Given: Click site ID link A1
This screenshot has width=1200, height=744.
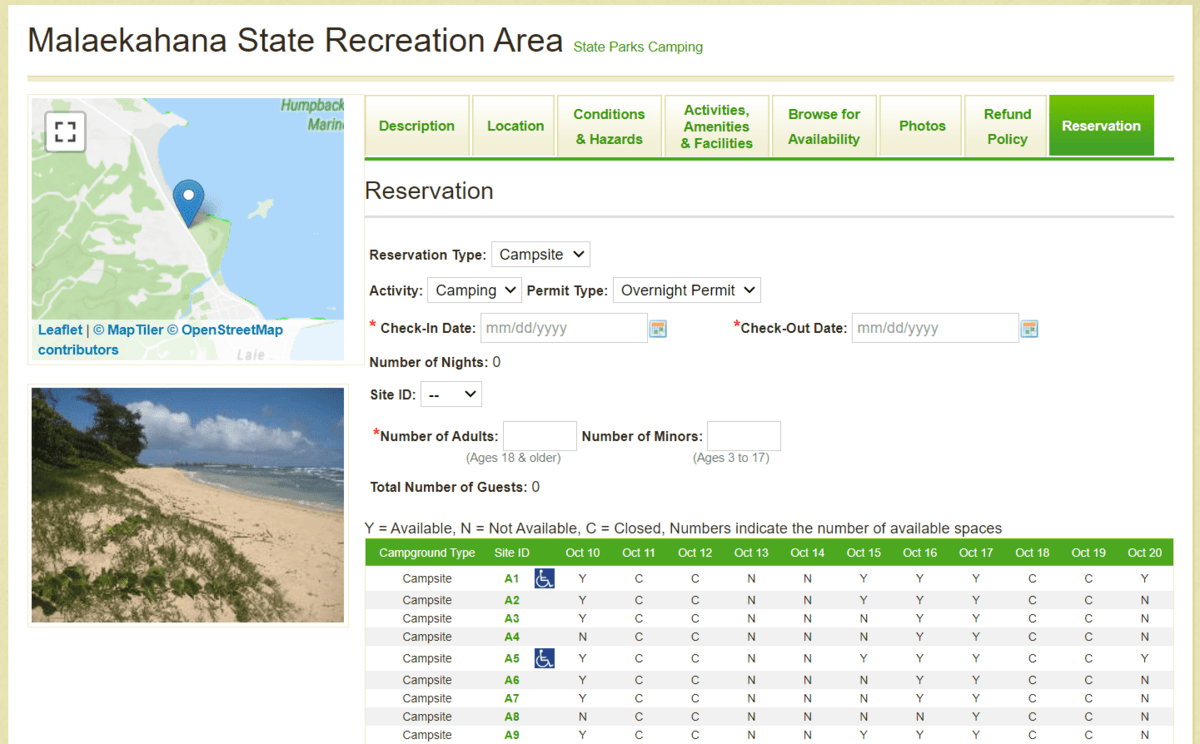Looking at the screenshot, I should (512, 578).
